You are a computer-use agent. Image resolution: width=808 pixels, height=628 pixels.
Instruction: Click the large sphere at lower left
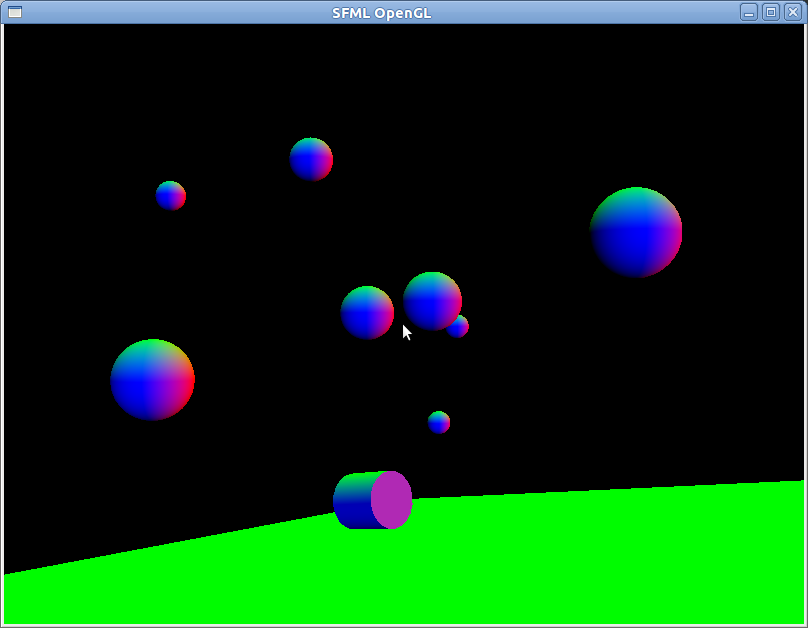[153, 380]
